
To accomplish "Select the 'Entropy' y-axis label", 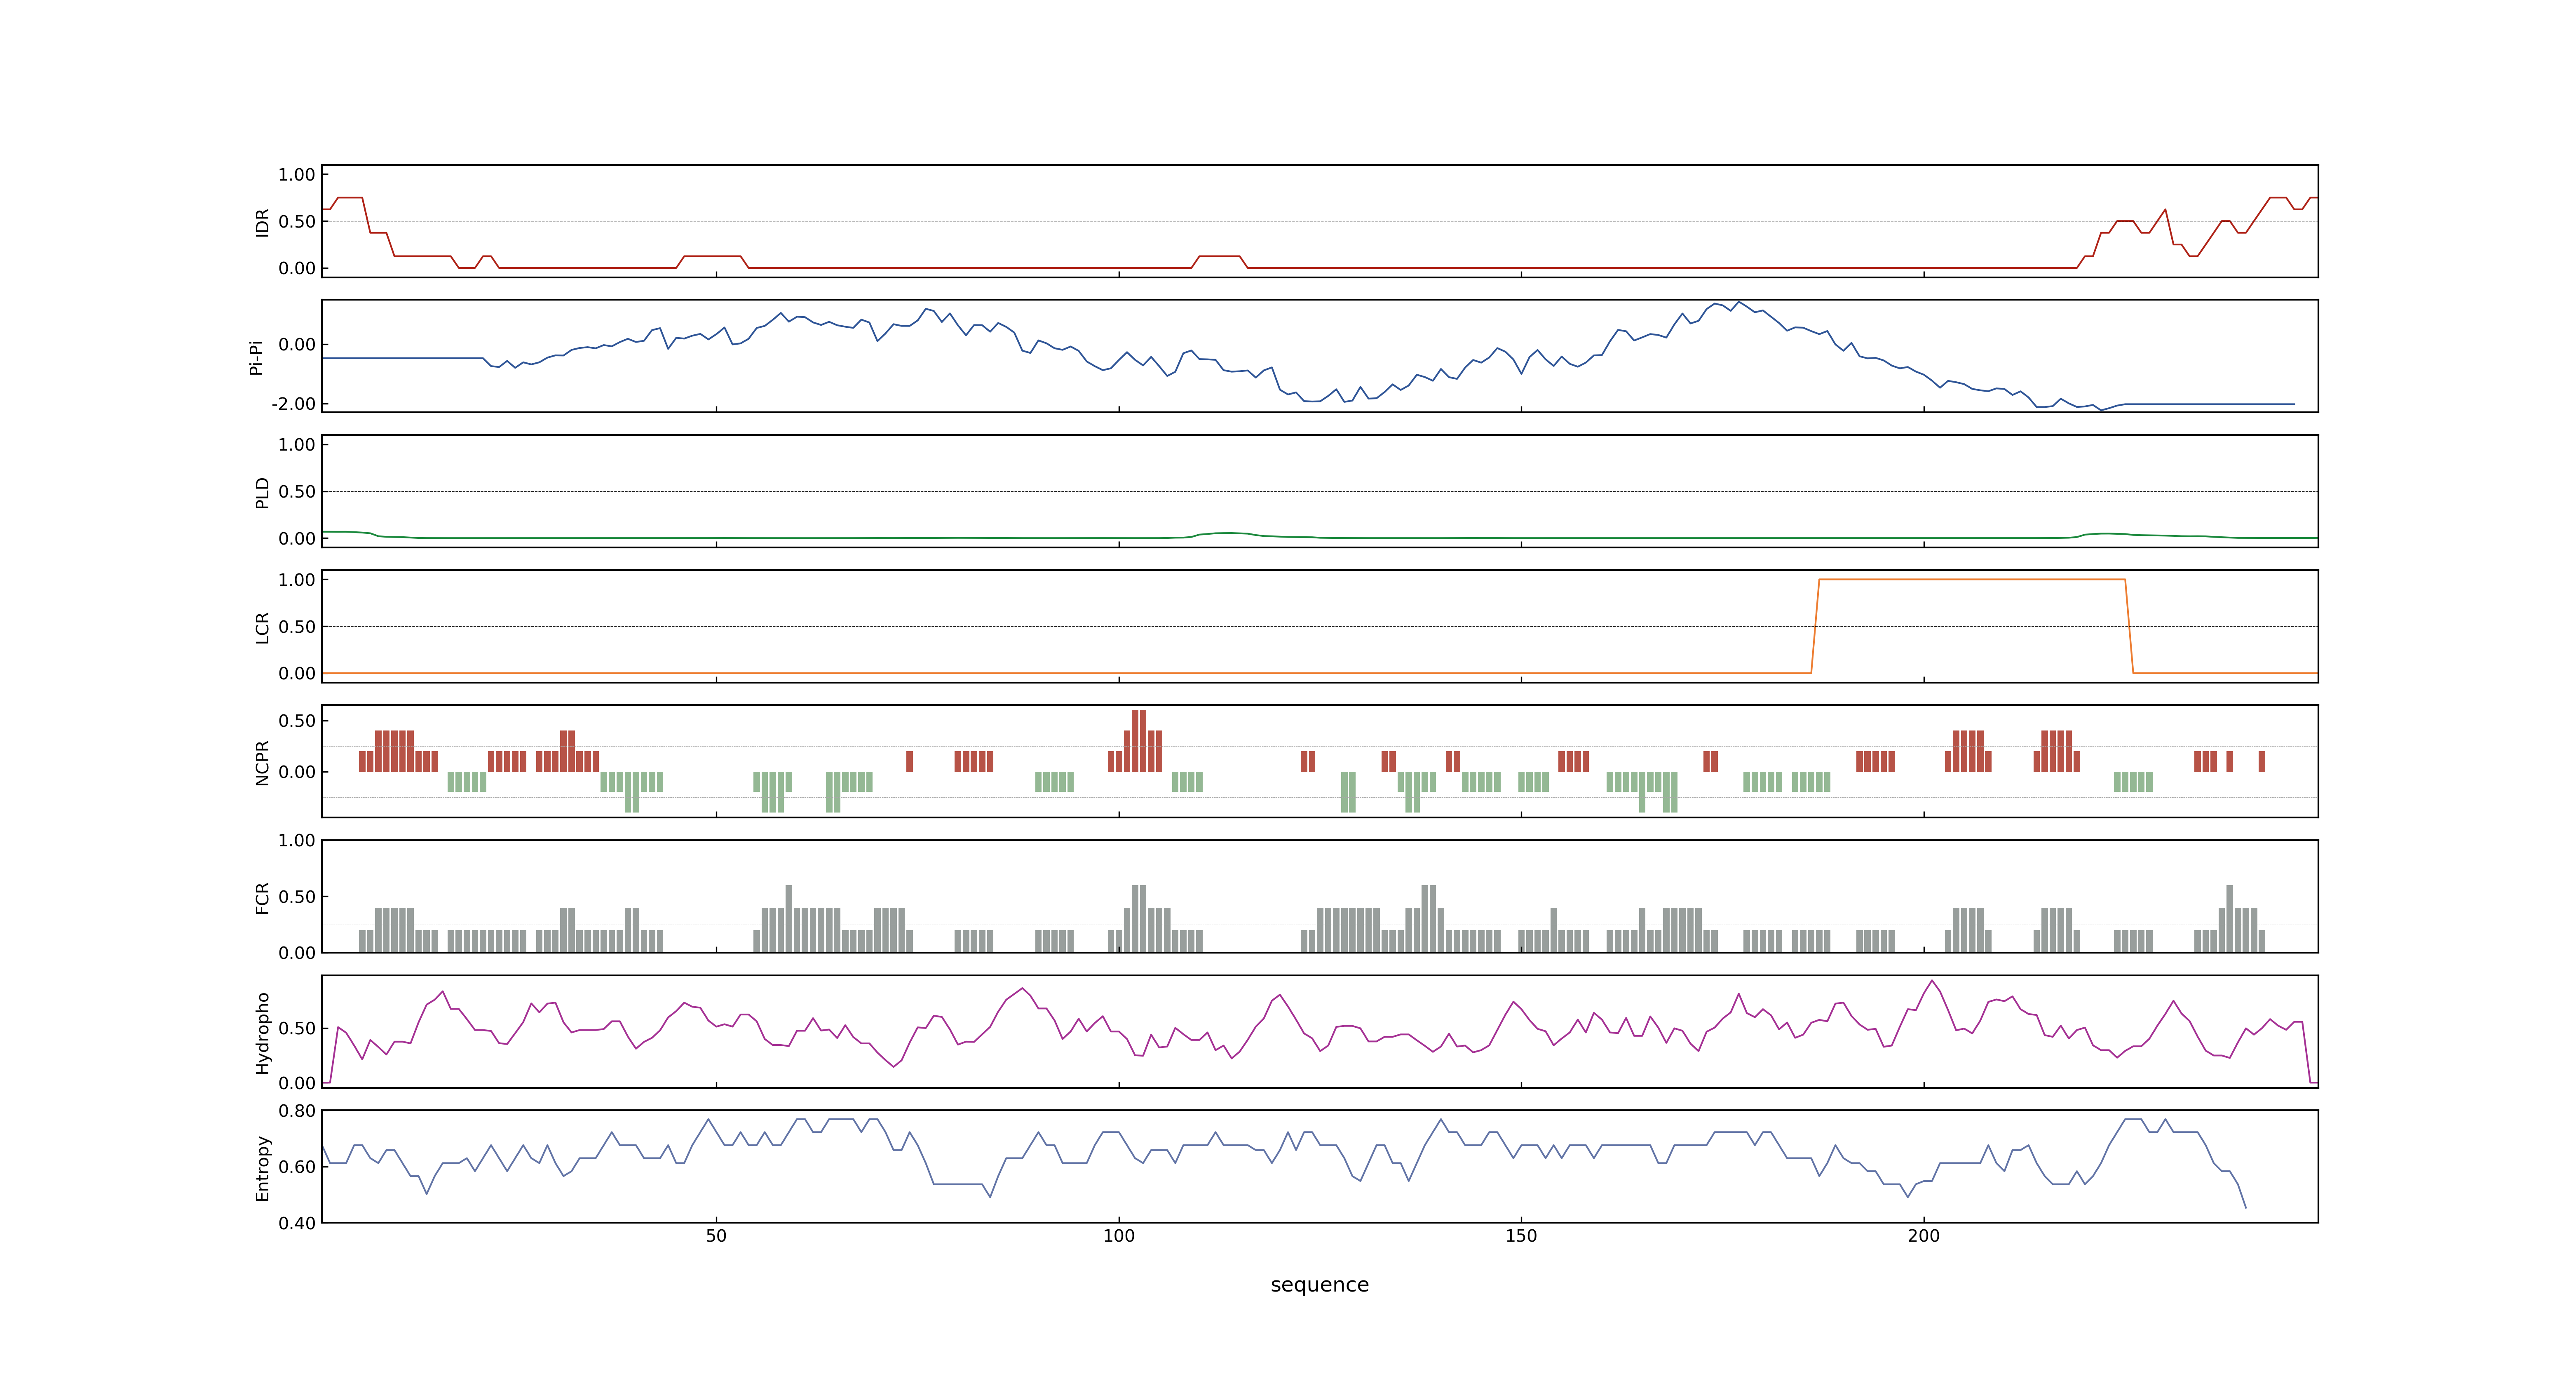I will pyautogui.click(x=263, y=1167).
